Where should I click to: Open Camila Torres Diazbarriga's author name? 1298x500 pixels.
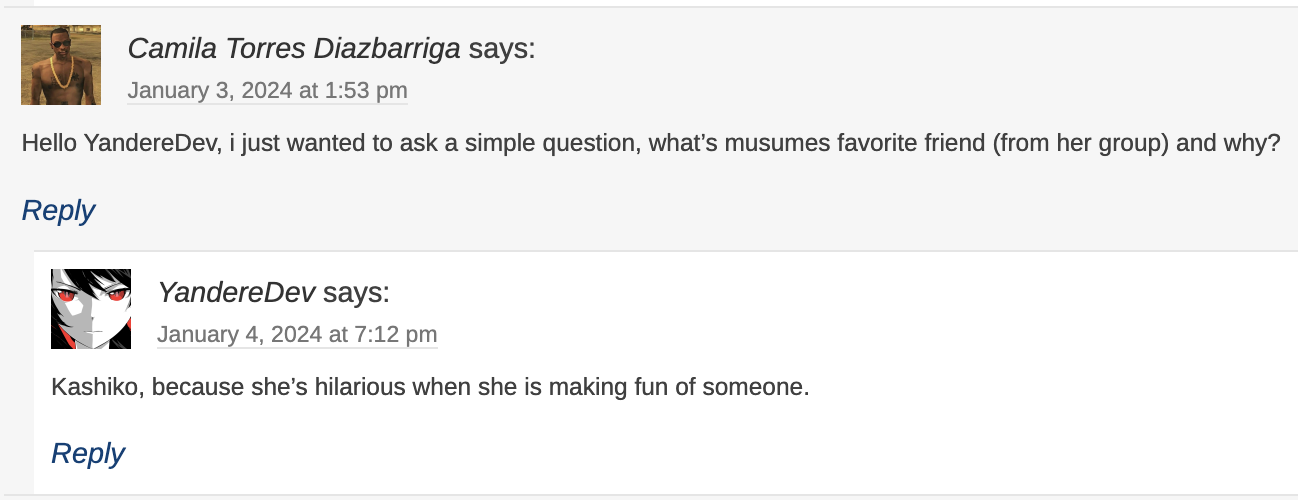(294, 48)
